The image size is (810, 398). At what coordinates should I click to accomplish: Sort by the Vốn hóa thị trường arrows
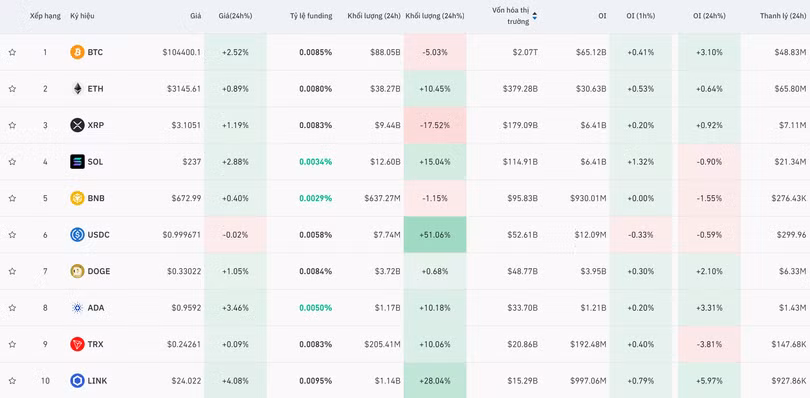(535, 16)
